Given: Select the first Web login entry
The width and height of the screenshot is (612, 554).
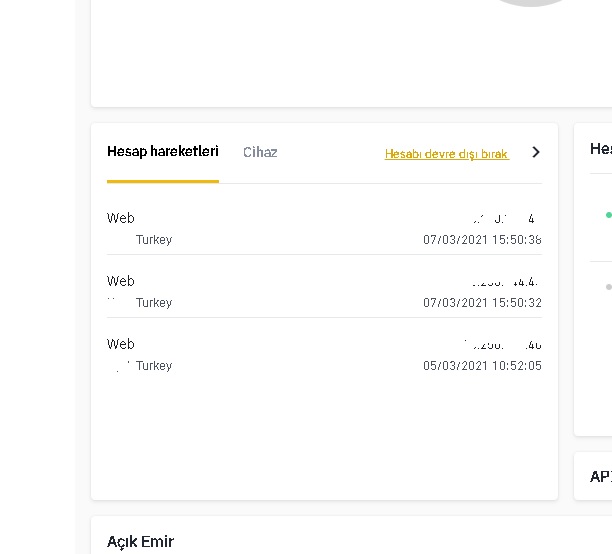Looking at the screenshot, I should (x=121, y=218).
